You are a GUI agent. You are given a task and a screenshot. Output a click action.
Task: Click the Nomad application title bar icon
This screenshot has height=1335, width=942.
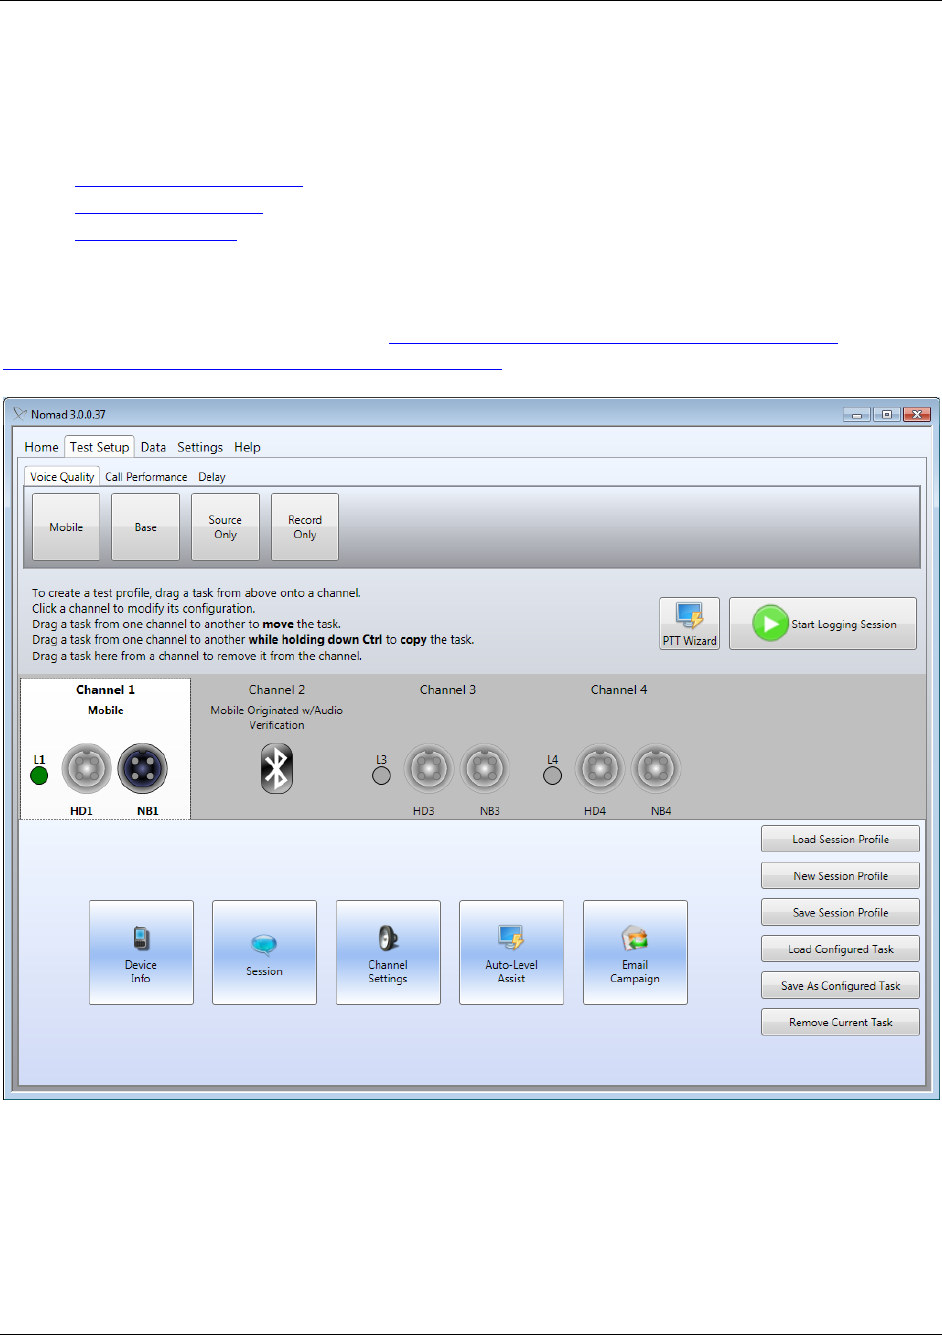pos(20,414)
